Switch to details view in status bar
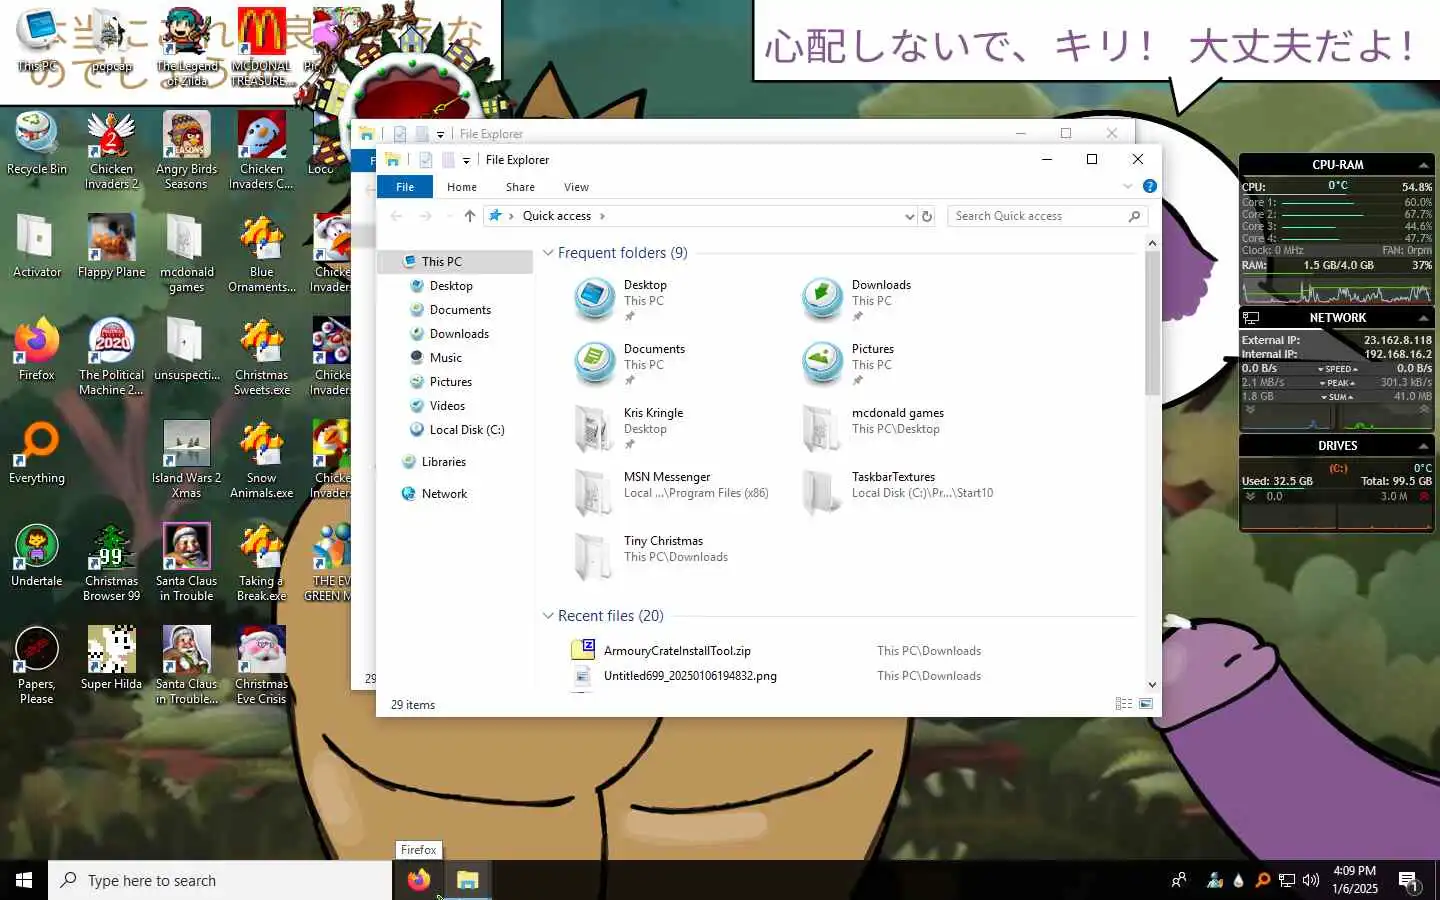 [1124, 704]
